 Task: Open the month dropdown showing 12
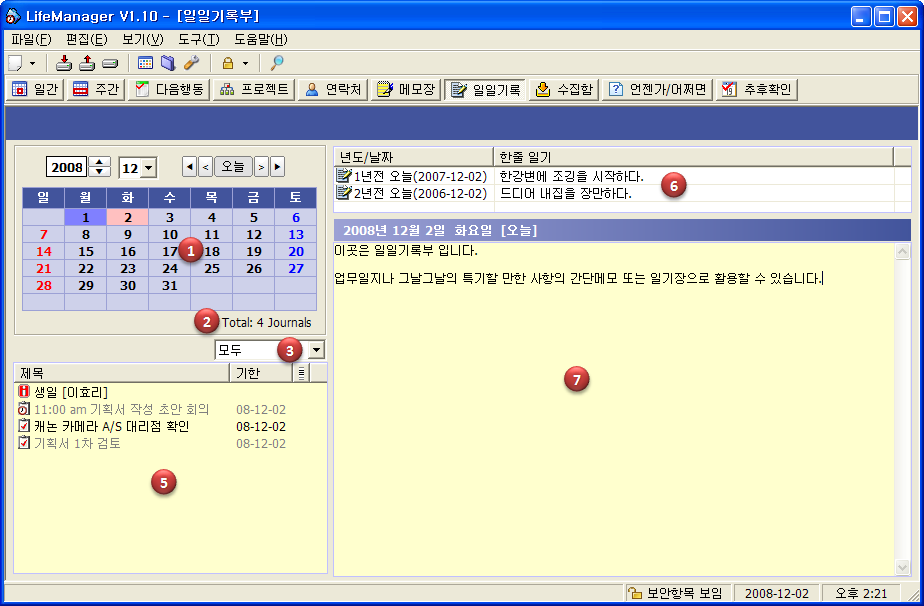tap(148, 168)
